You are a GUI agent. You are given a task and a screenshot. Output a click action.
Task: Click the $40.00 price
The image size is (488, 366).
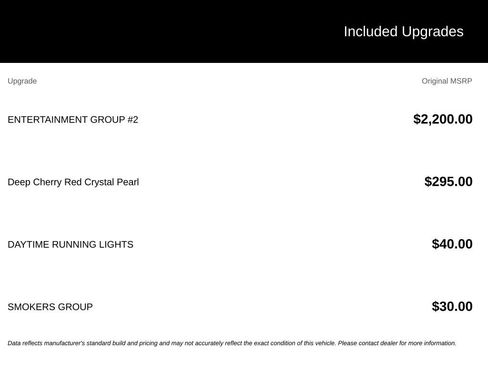[452, 244]
